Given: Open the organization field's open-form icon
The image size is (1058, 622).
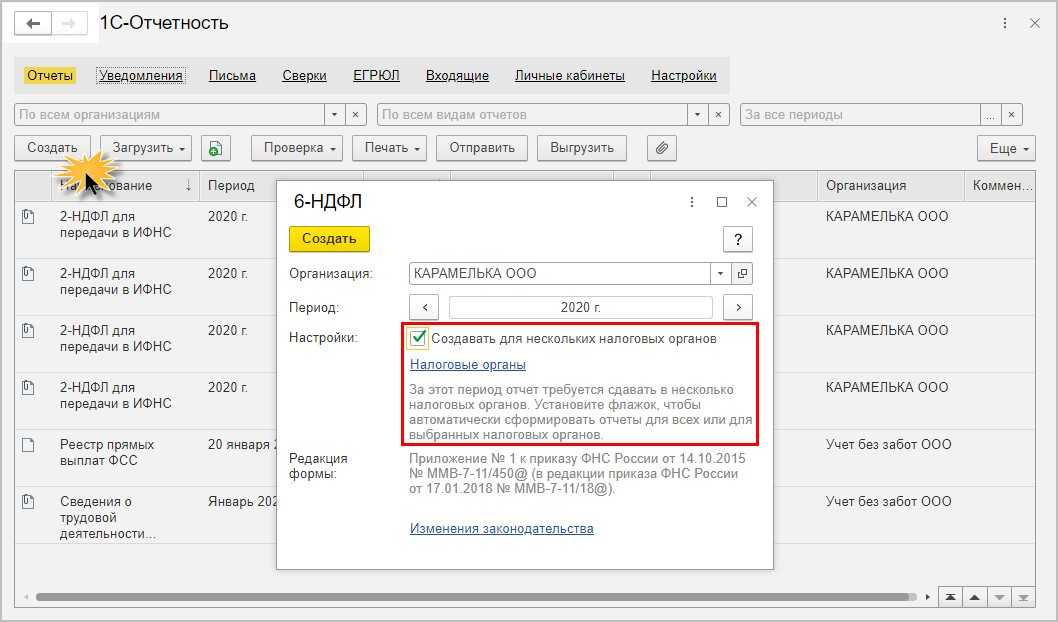Looking at the screenshot, I should pyautogui.click(x=742, y=273).
